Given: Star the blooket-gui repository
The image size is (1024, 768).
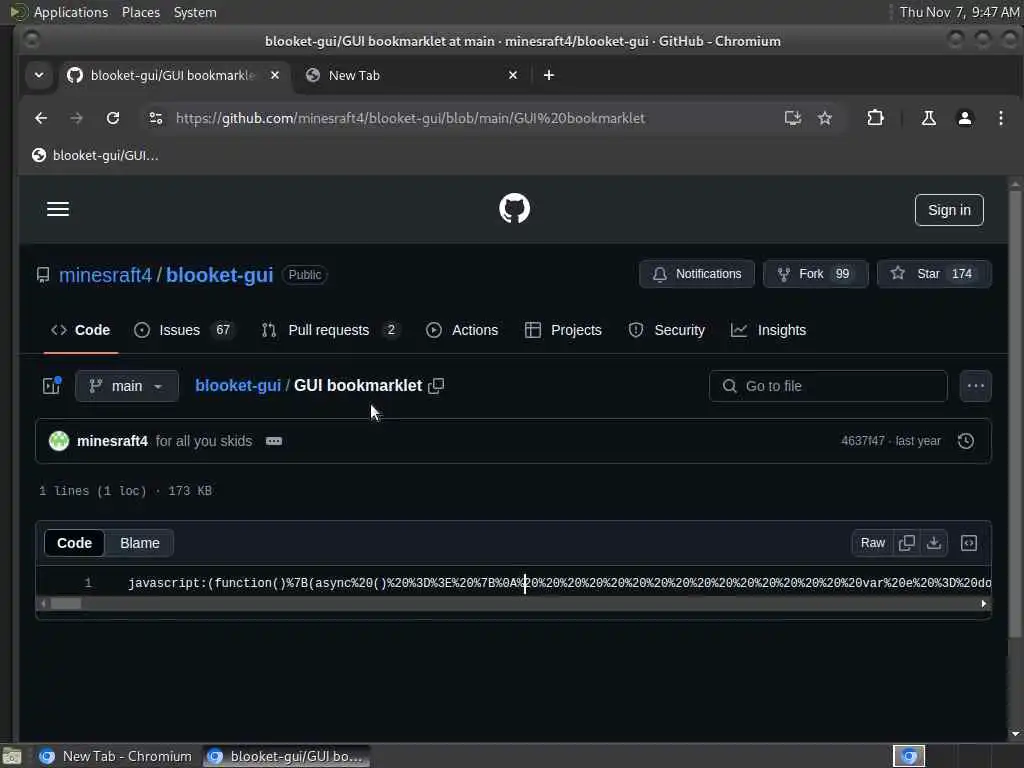Looking at the screenshot, I should click(934, 274).
